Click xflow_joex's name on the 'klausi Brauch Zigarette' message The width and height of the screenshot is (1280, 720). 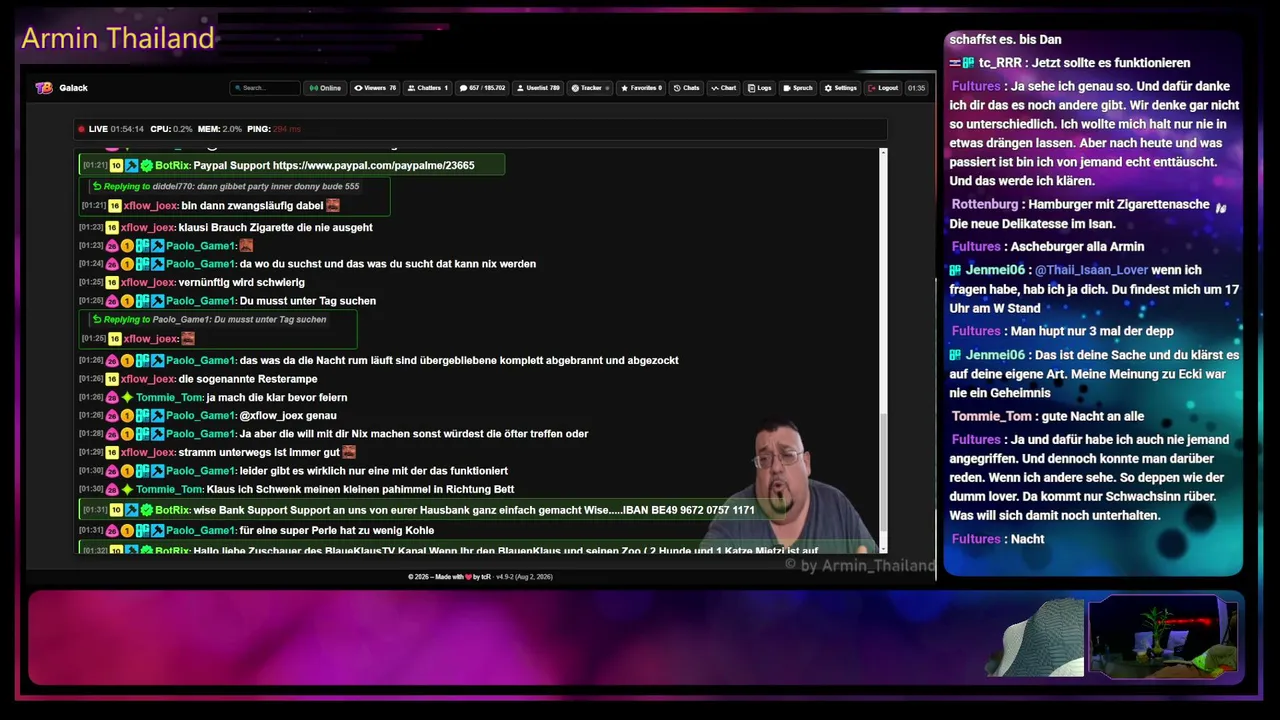(x=148, y=227)
